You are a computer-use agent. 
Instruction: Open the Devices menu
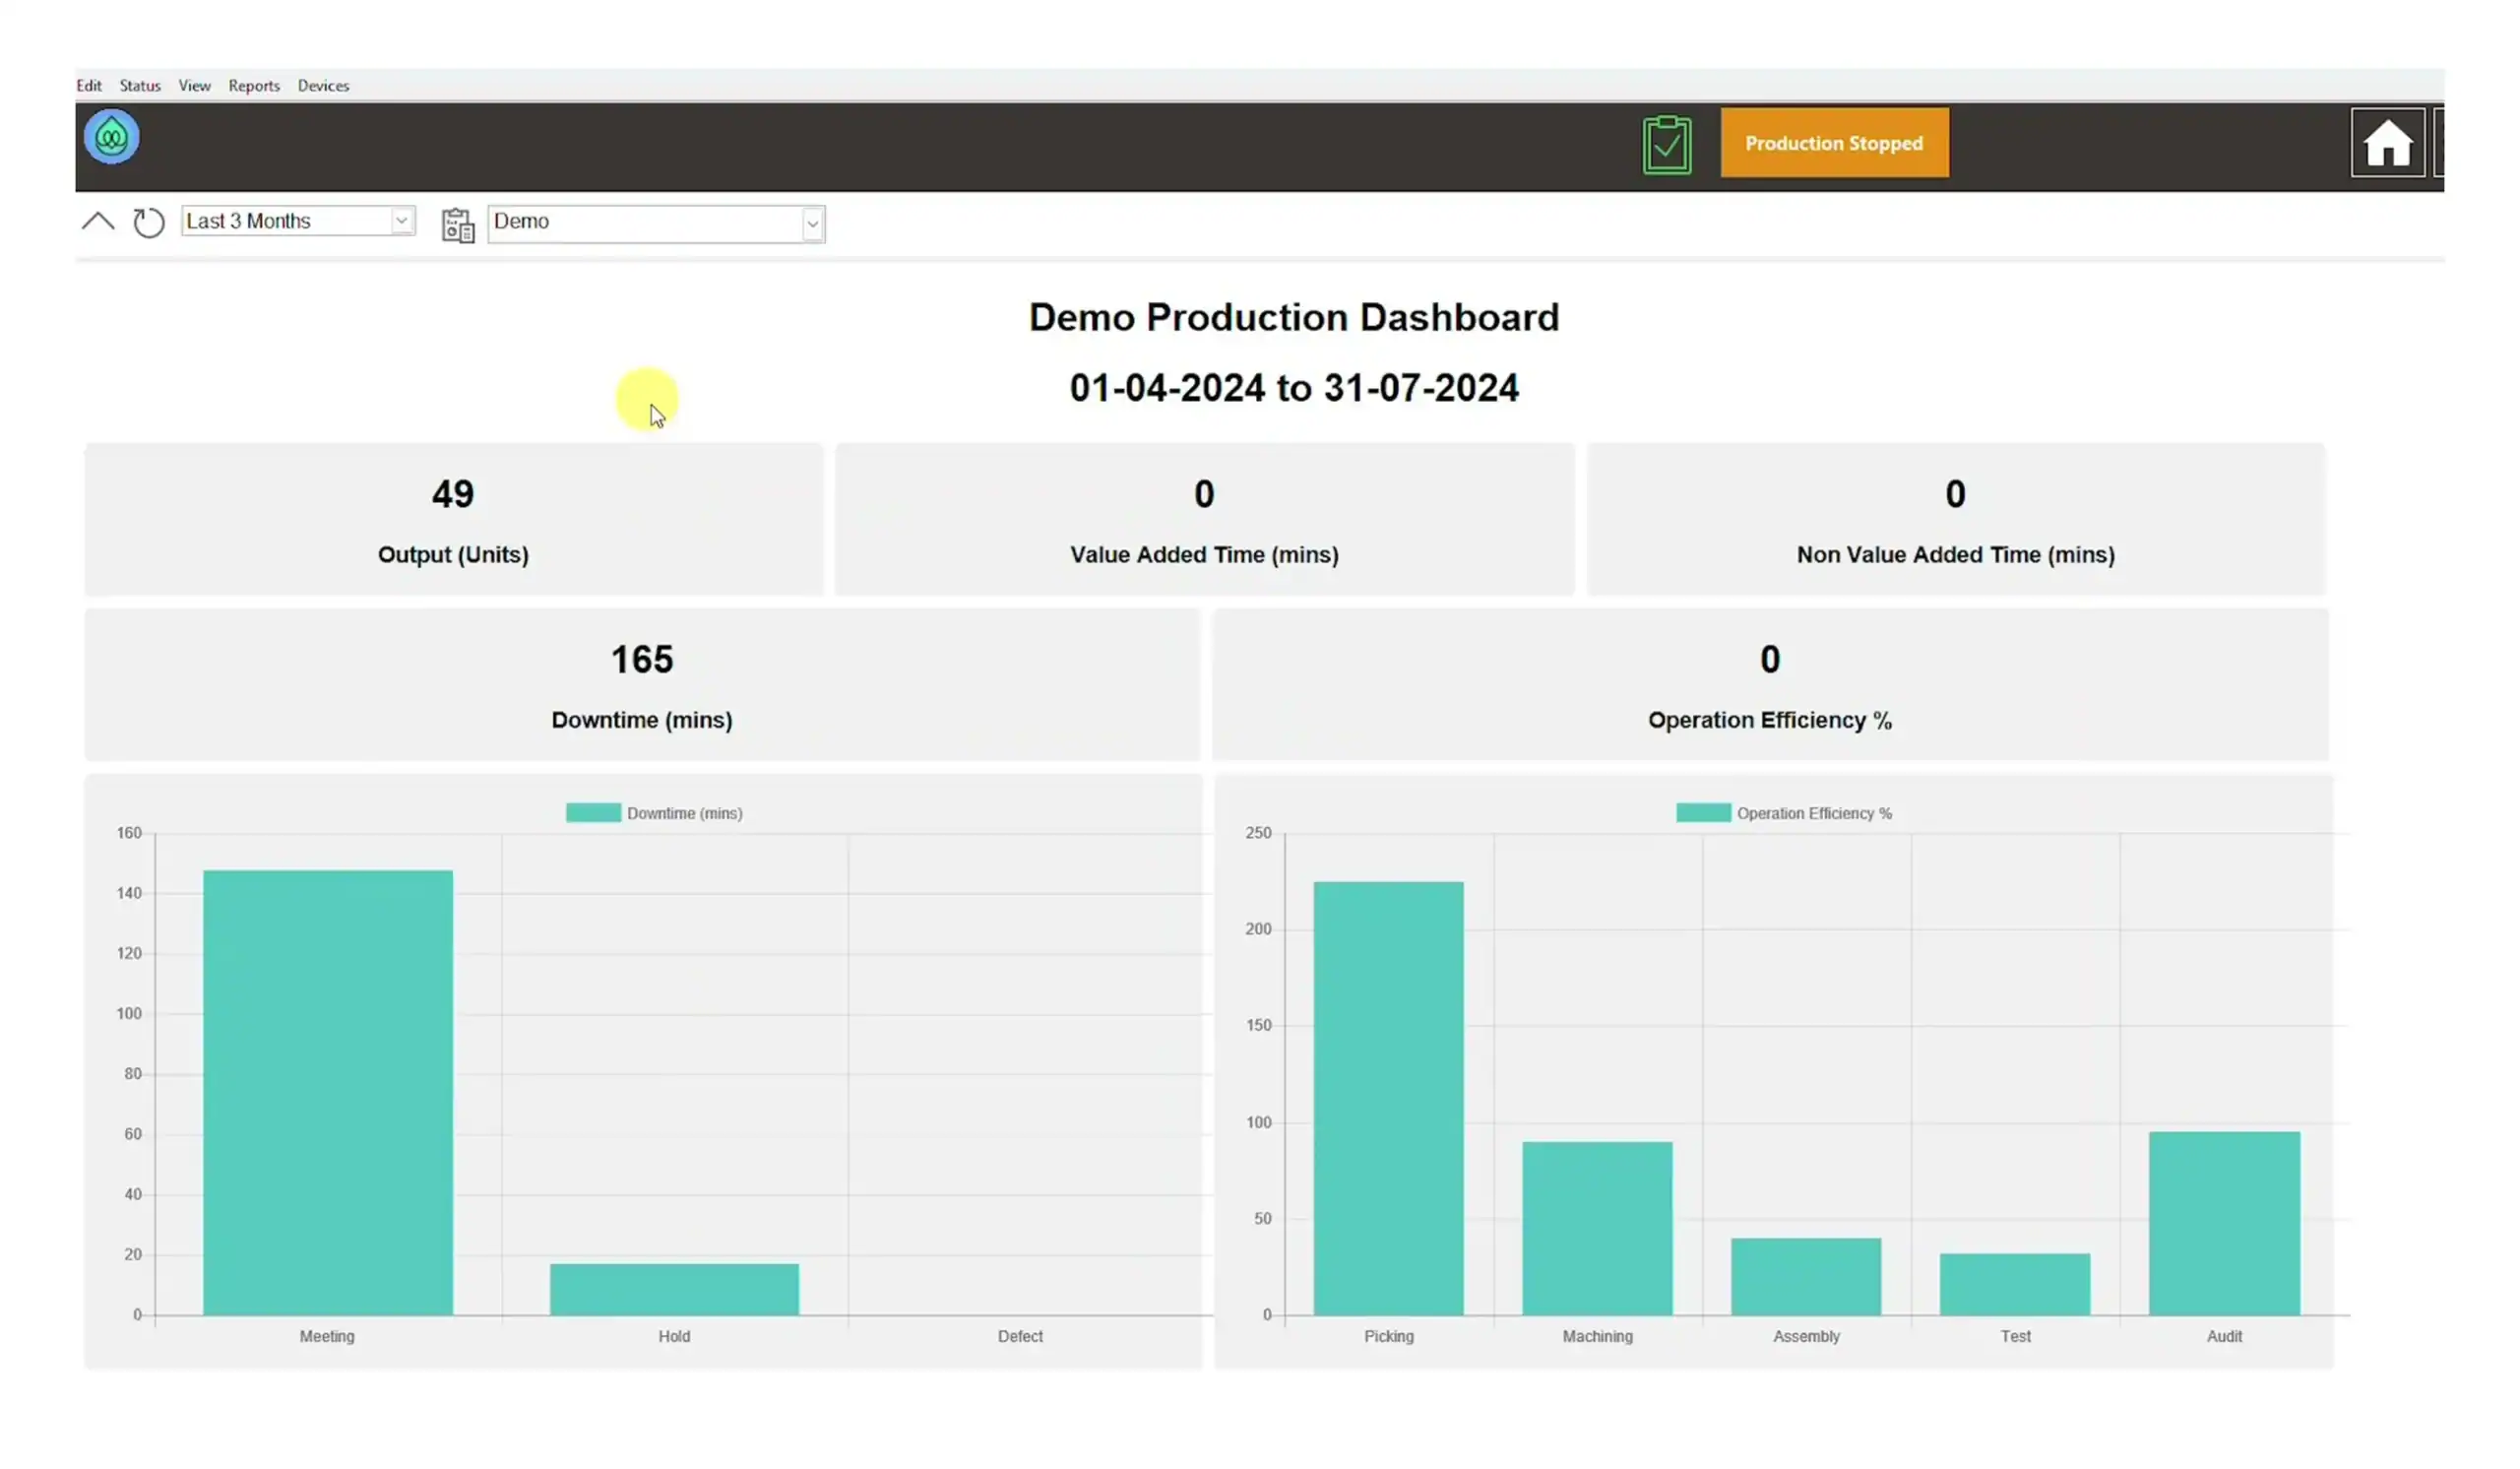tap(323, 86)
